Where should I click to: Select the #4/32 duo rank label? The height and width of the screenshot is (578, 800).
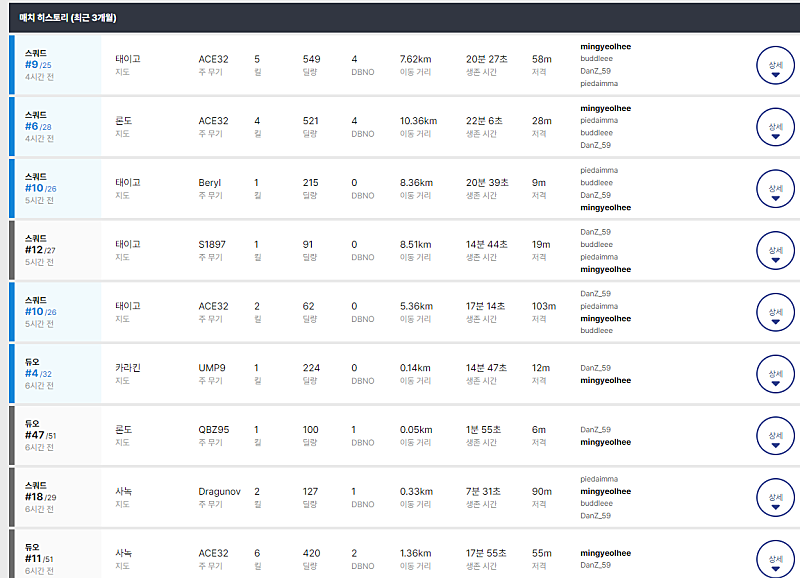click(x=38, y=374)
